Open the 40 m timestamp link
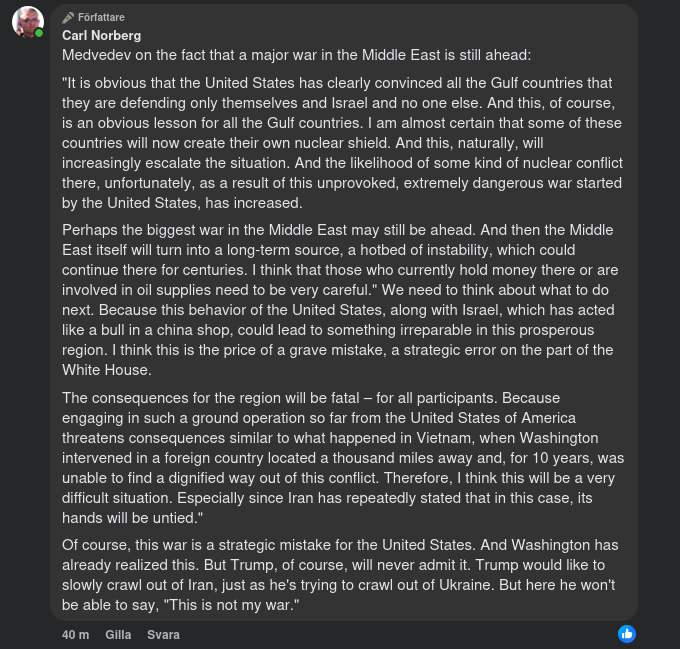 [x=75, y=635]
